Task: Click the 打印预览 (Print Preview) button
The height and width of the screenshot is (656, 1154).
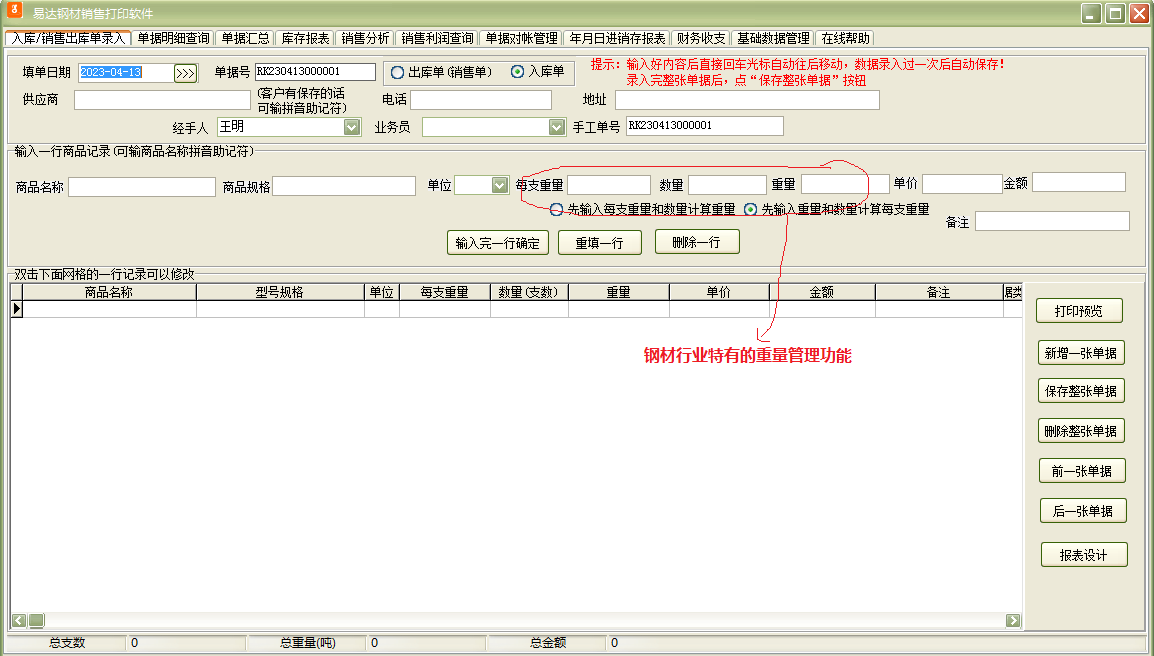Action: 1079,310
